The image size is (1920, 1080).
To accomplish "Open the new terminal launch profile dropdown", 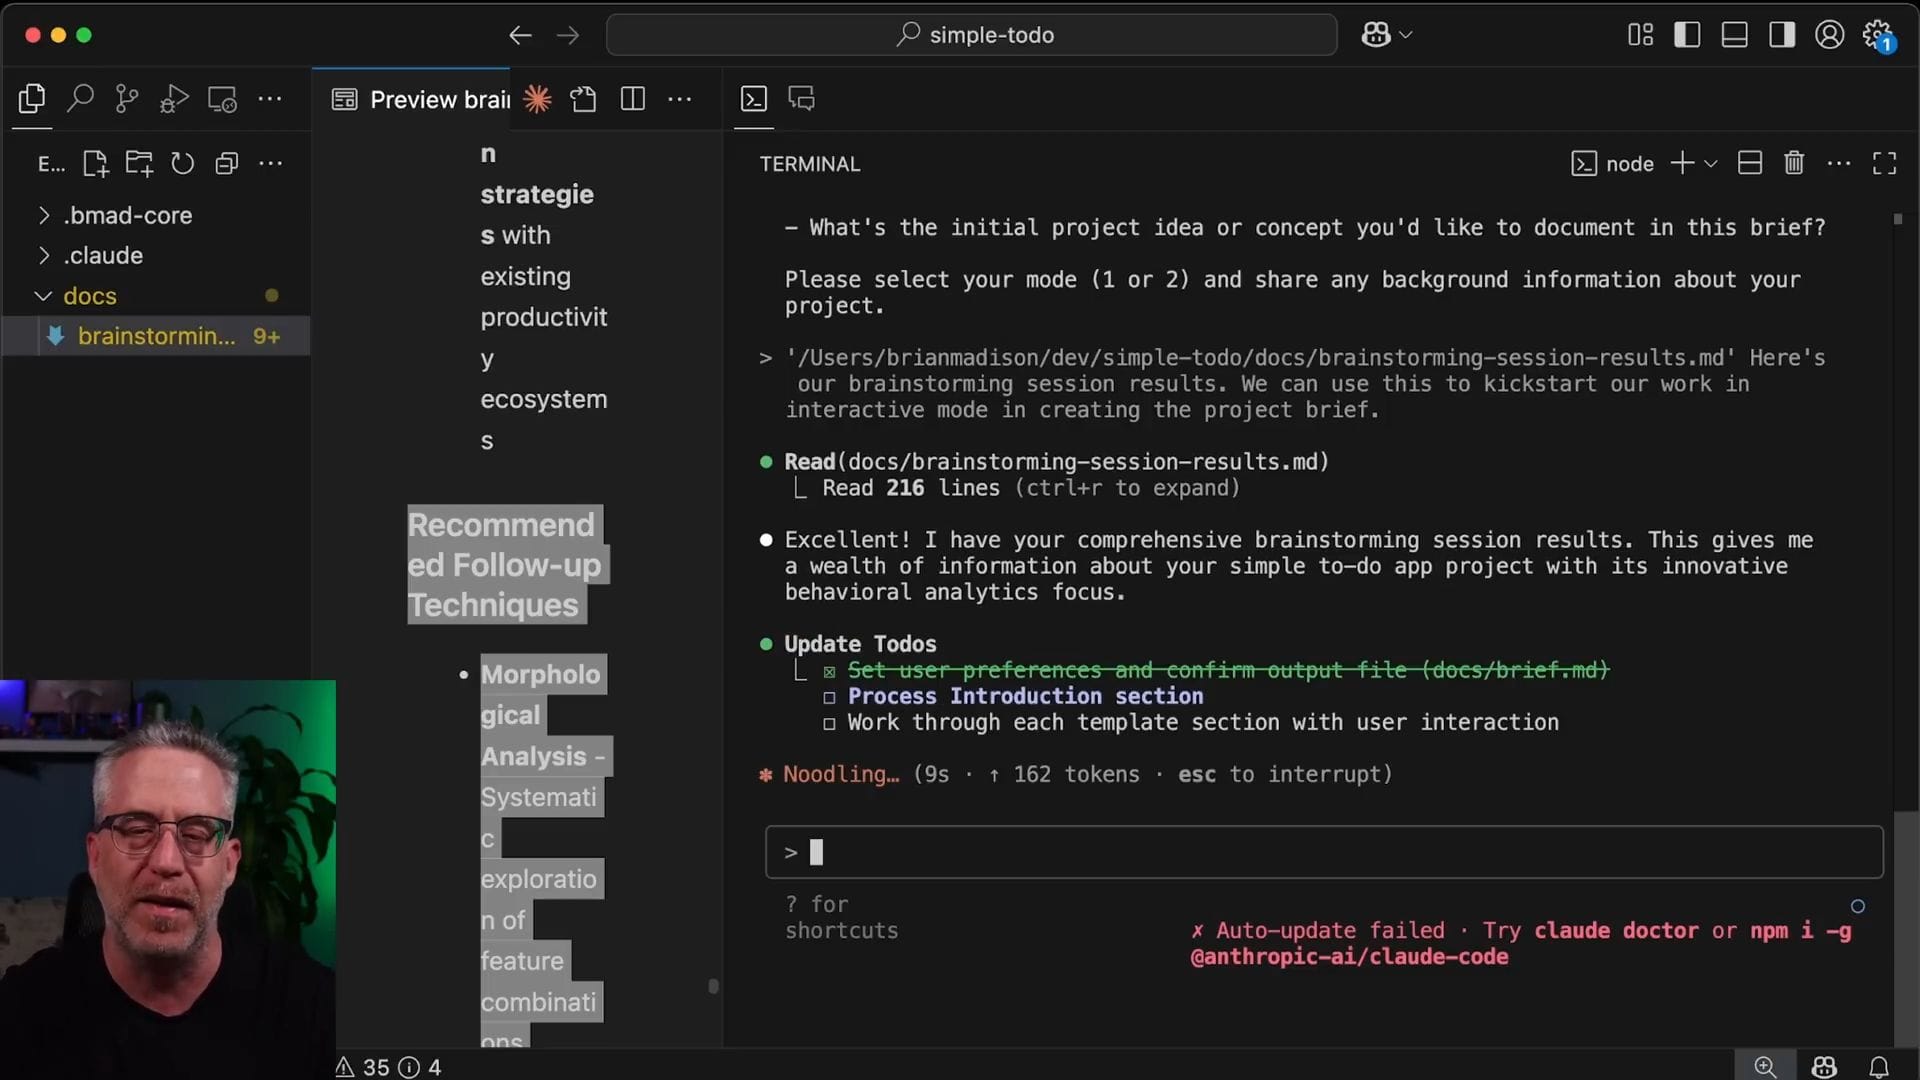I will pyautogui.click(x=1711, y=163).
